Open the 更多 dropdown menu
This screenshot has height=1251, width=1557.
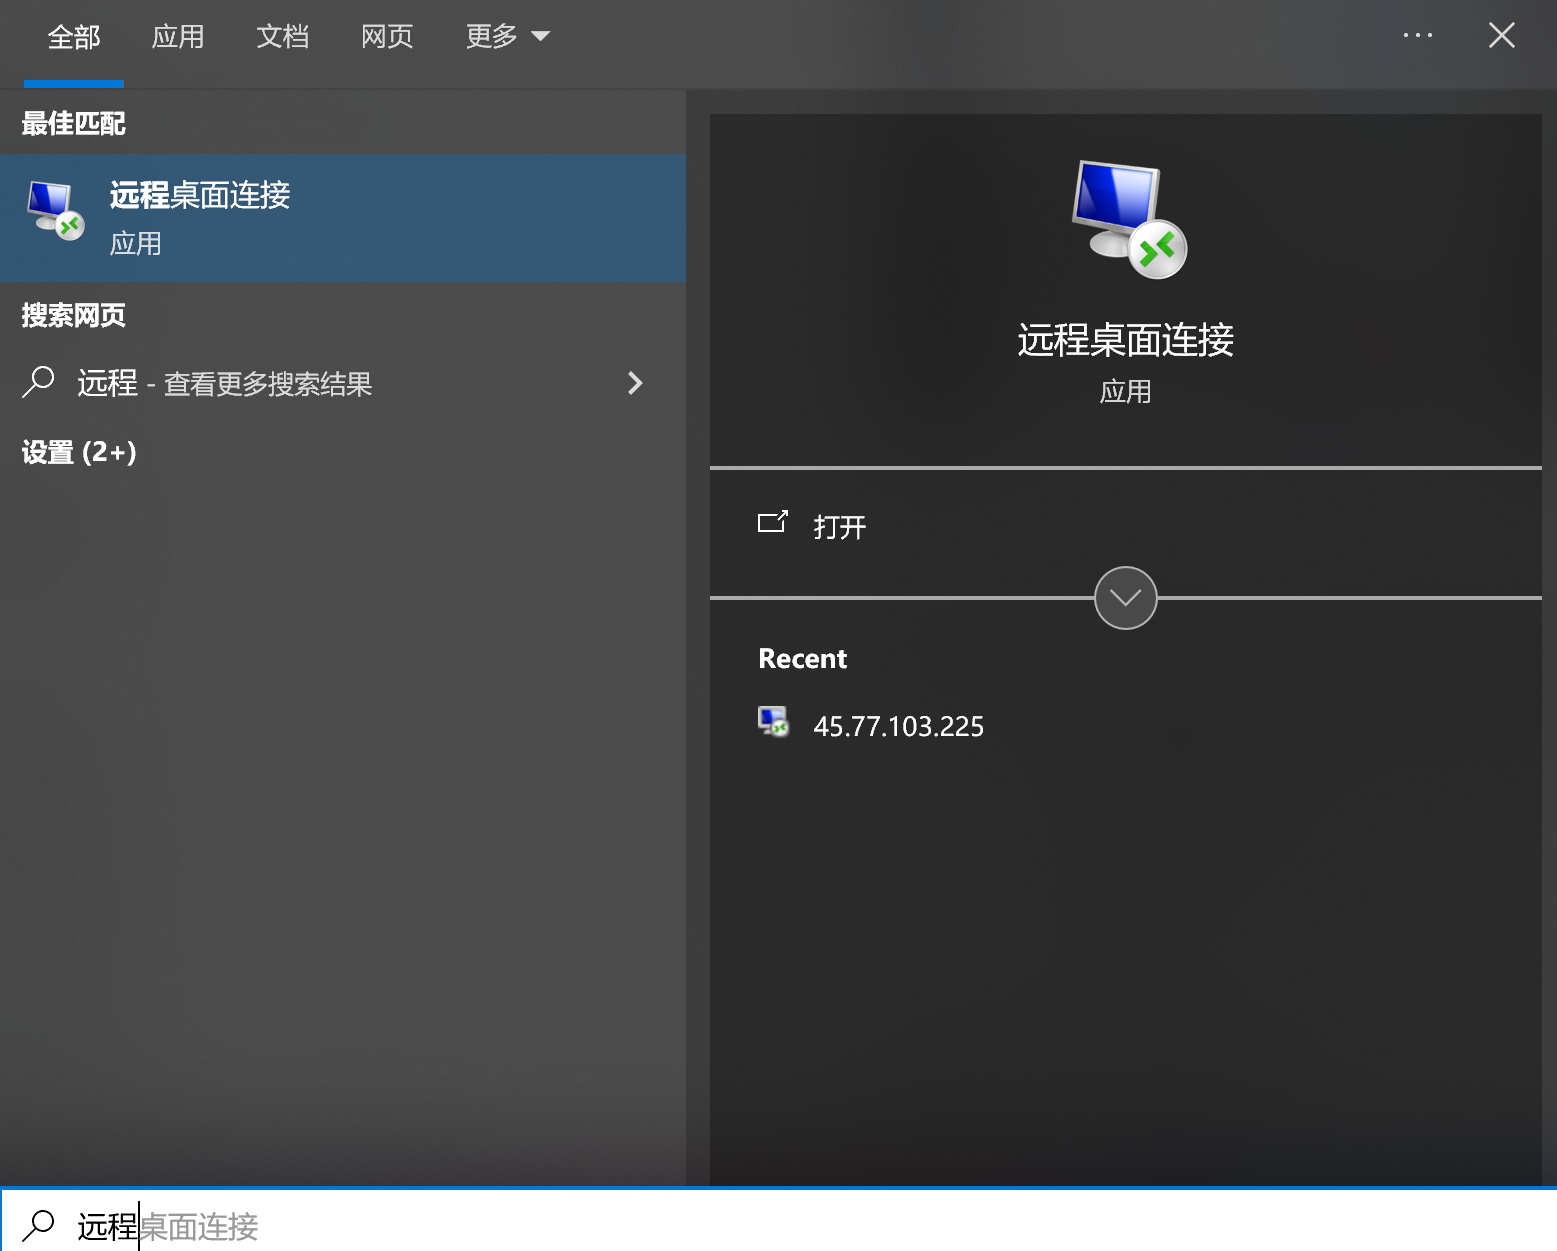coord(508,37)
